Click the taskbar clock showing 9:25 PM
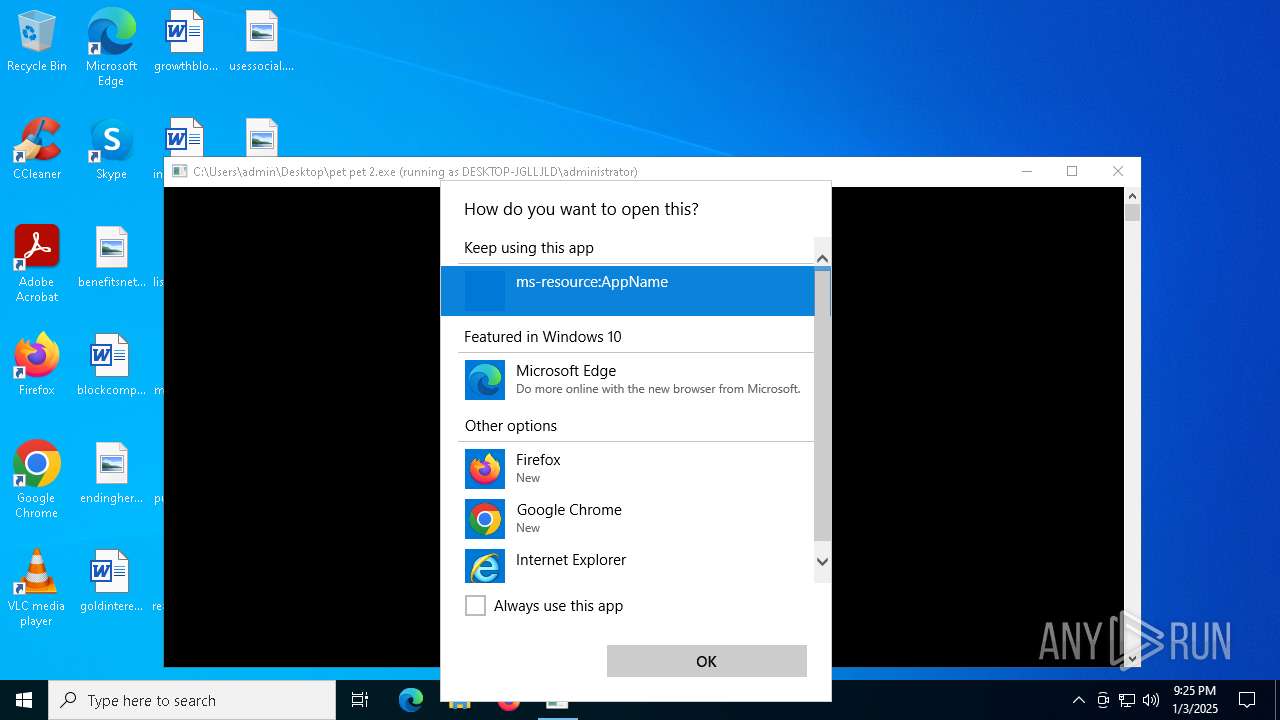1280x720 pixels. pyautogui.click(x=1195, y=700)
